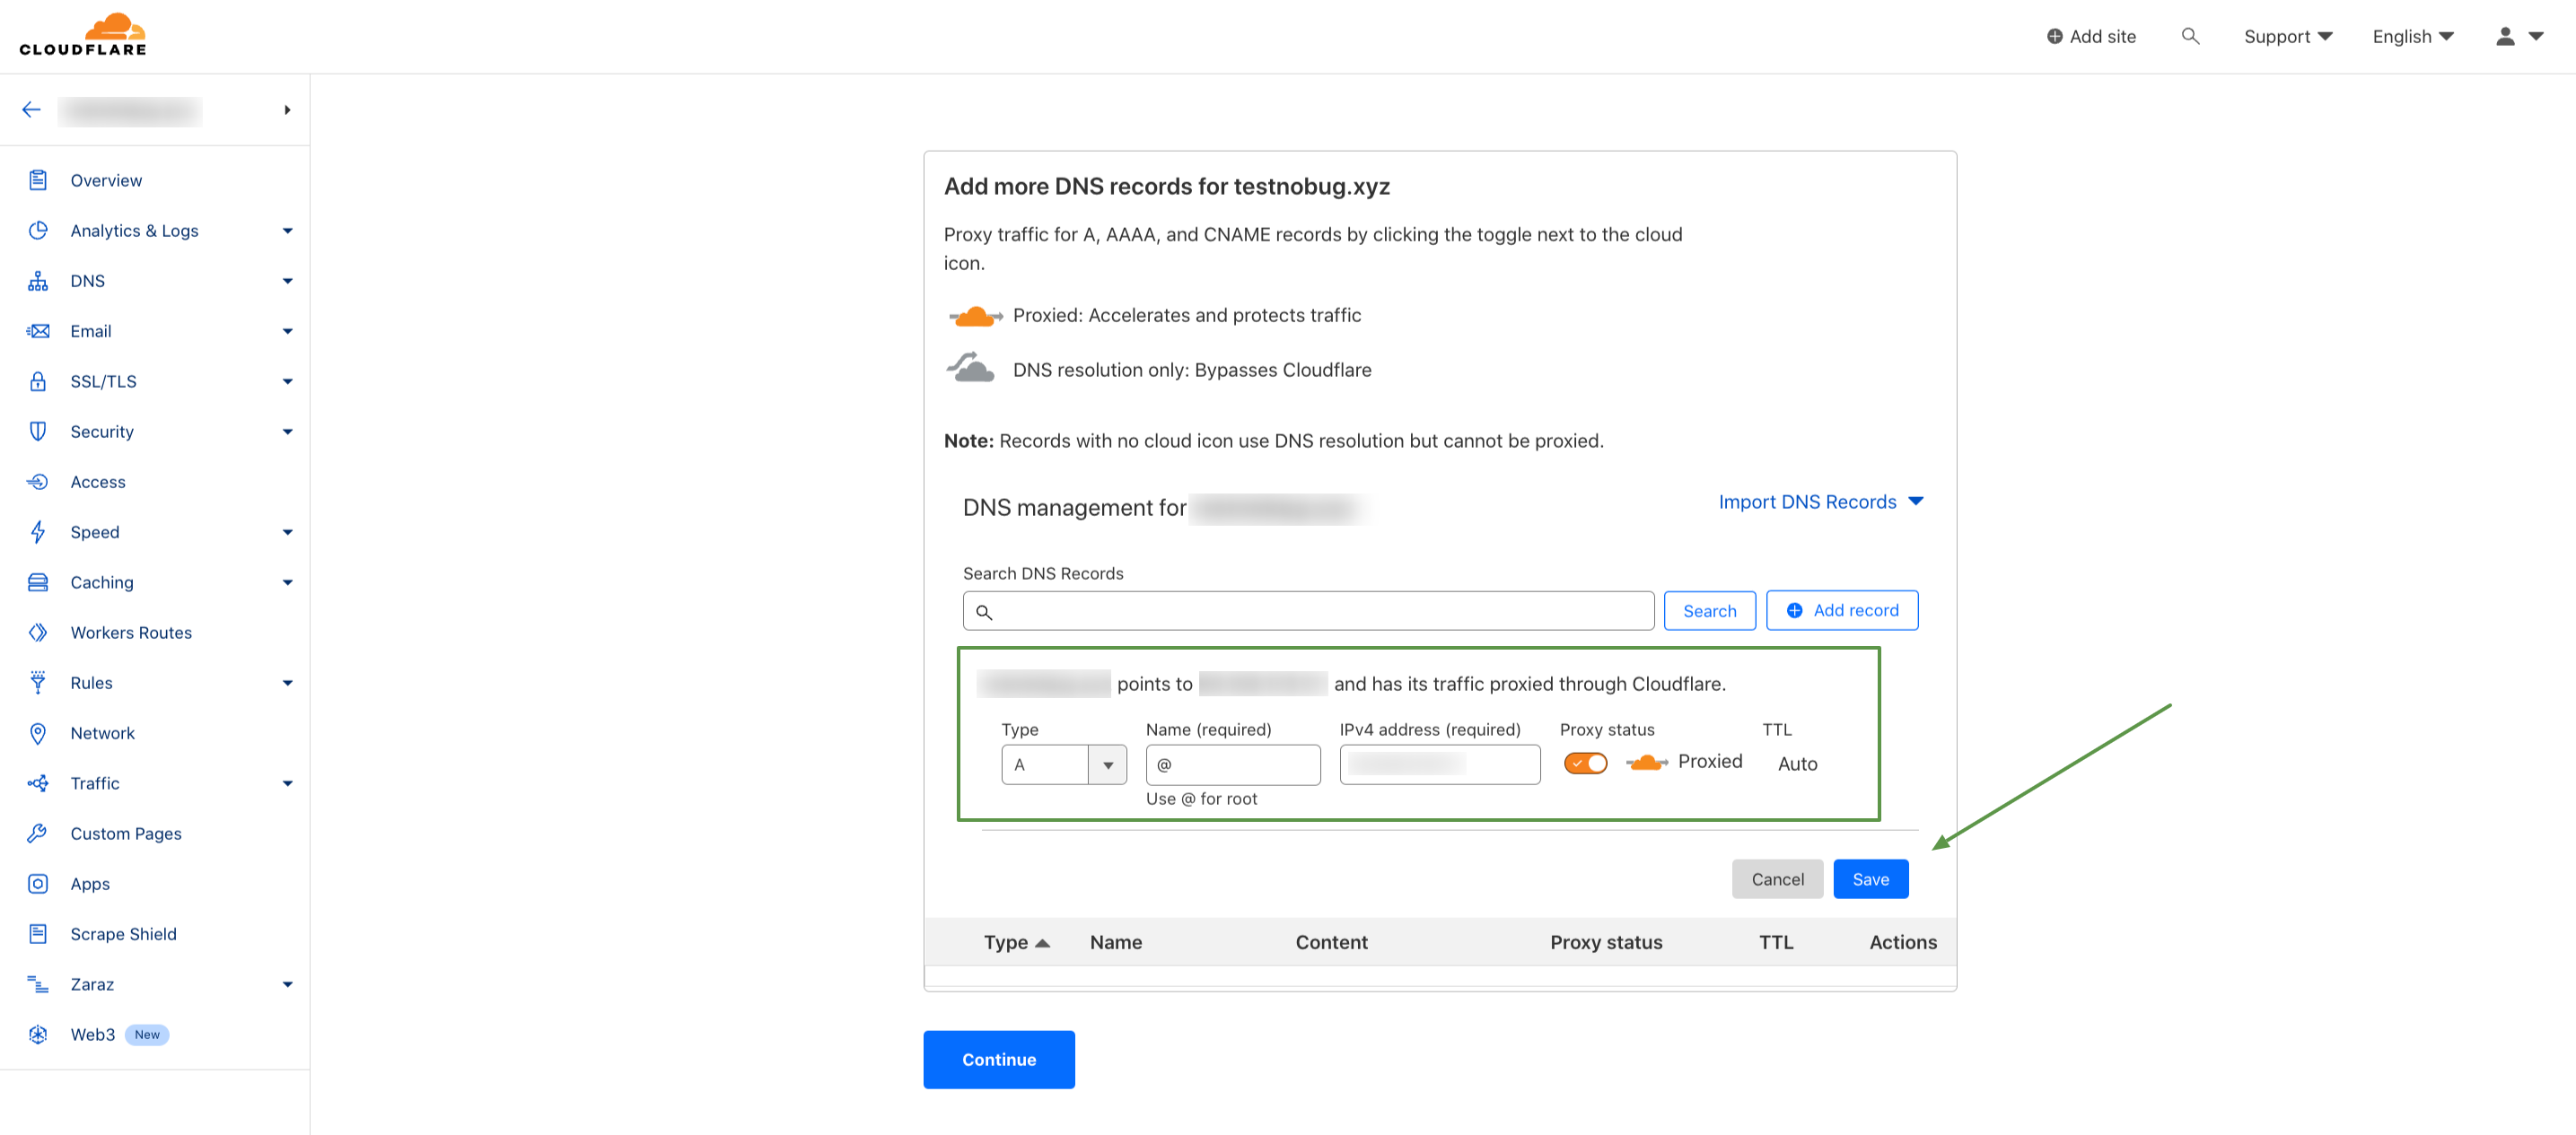Viewport: 2576px width, 1135px height.
Task: Sort table by Type column header
Action: pyautogui.click(x=1016, y=942)
